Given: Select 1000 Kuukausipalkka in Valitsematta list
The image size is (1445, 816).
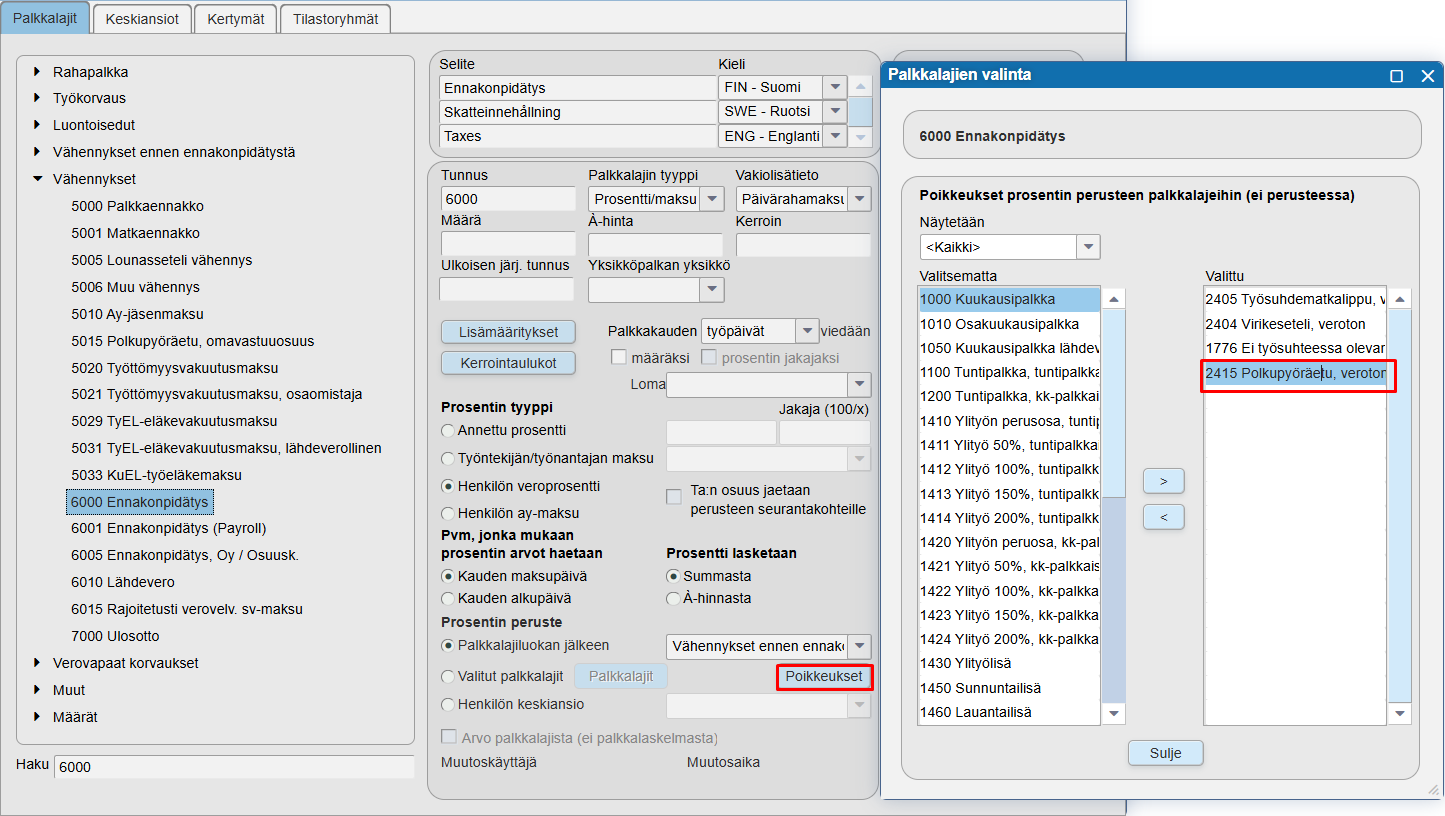Looking at the screenshot, I should click(x=1009, y=299).
